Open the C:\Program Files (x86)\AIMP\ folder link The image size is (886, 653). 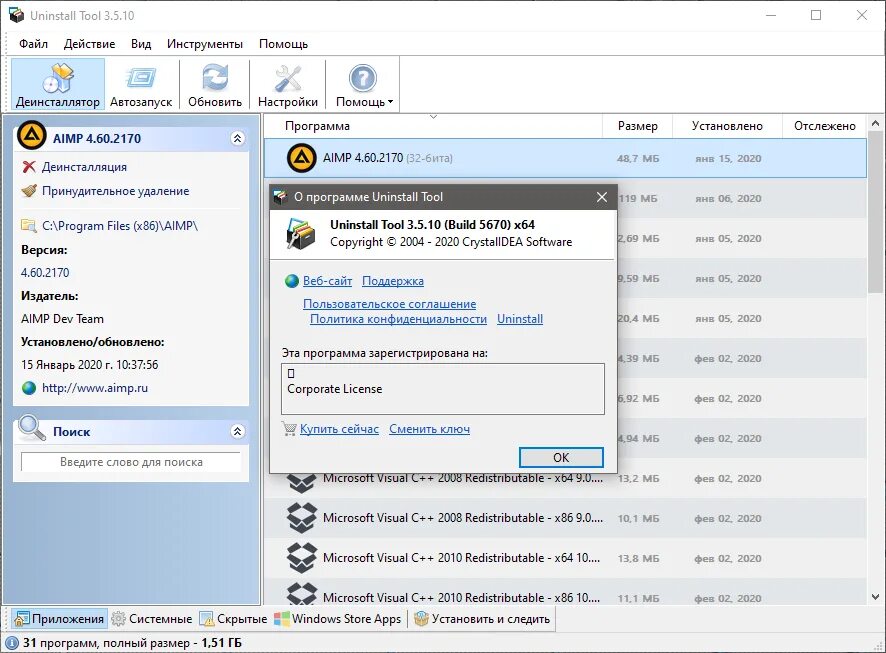[120, 225]
